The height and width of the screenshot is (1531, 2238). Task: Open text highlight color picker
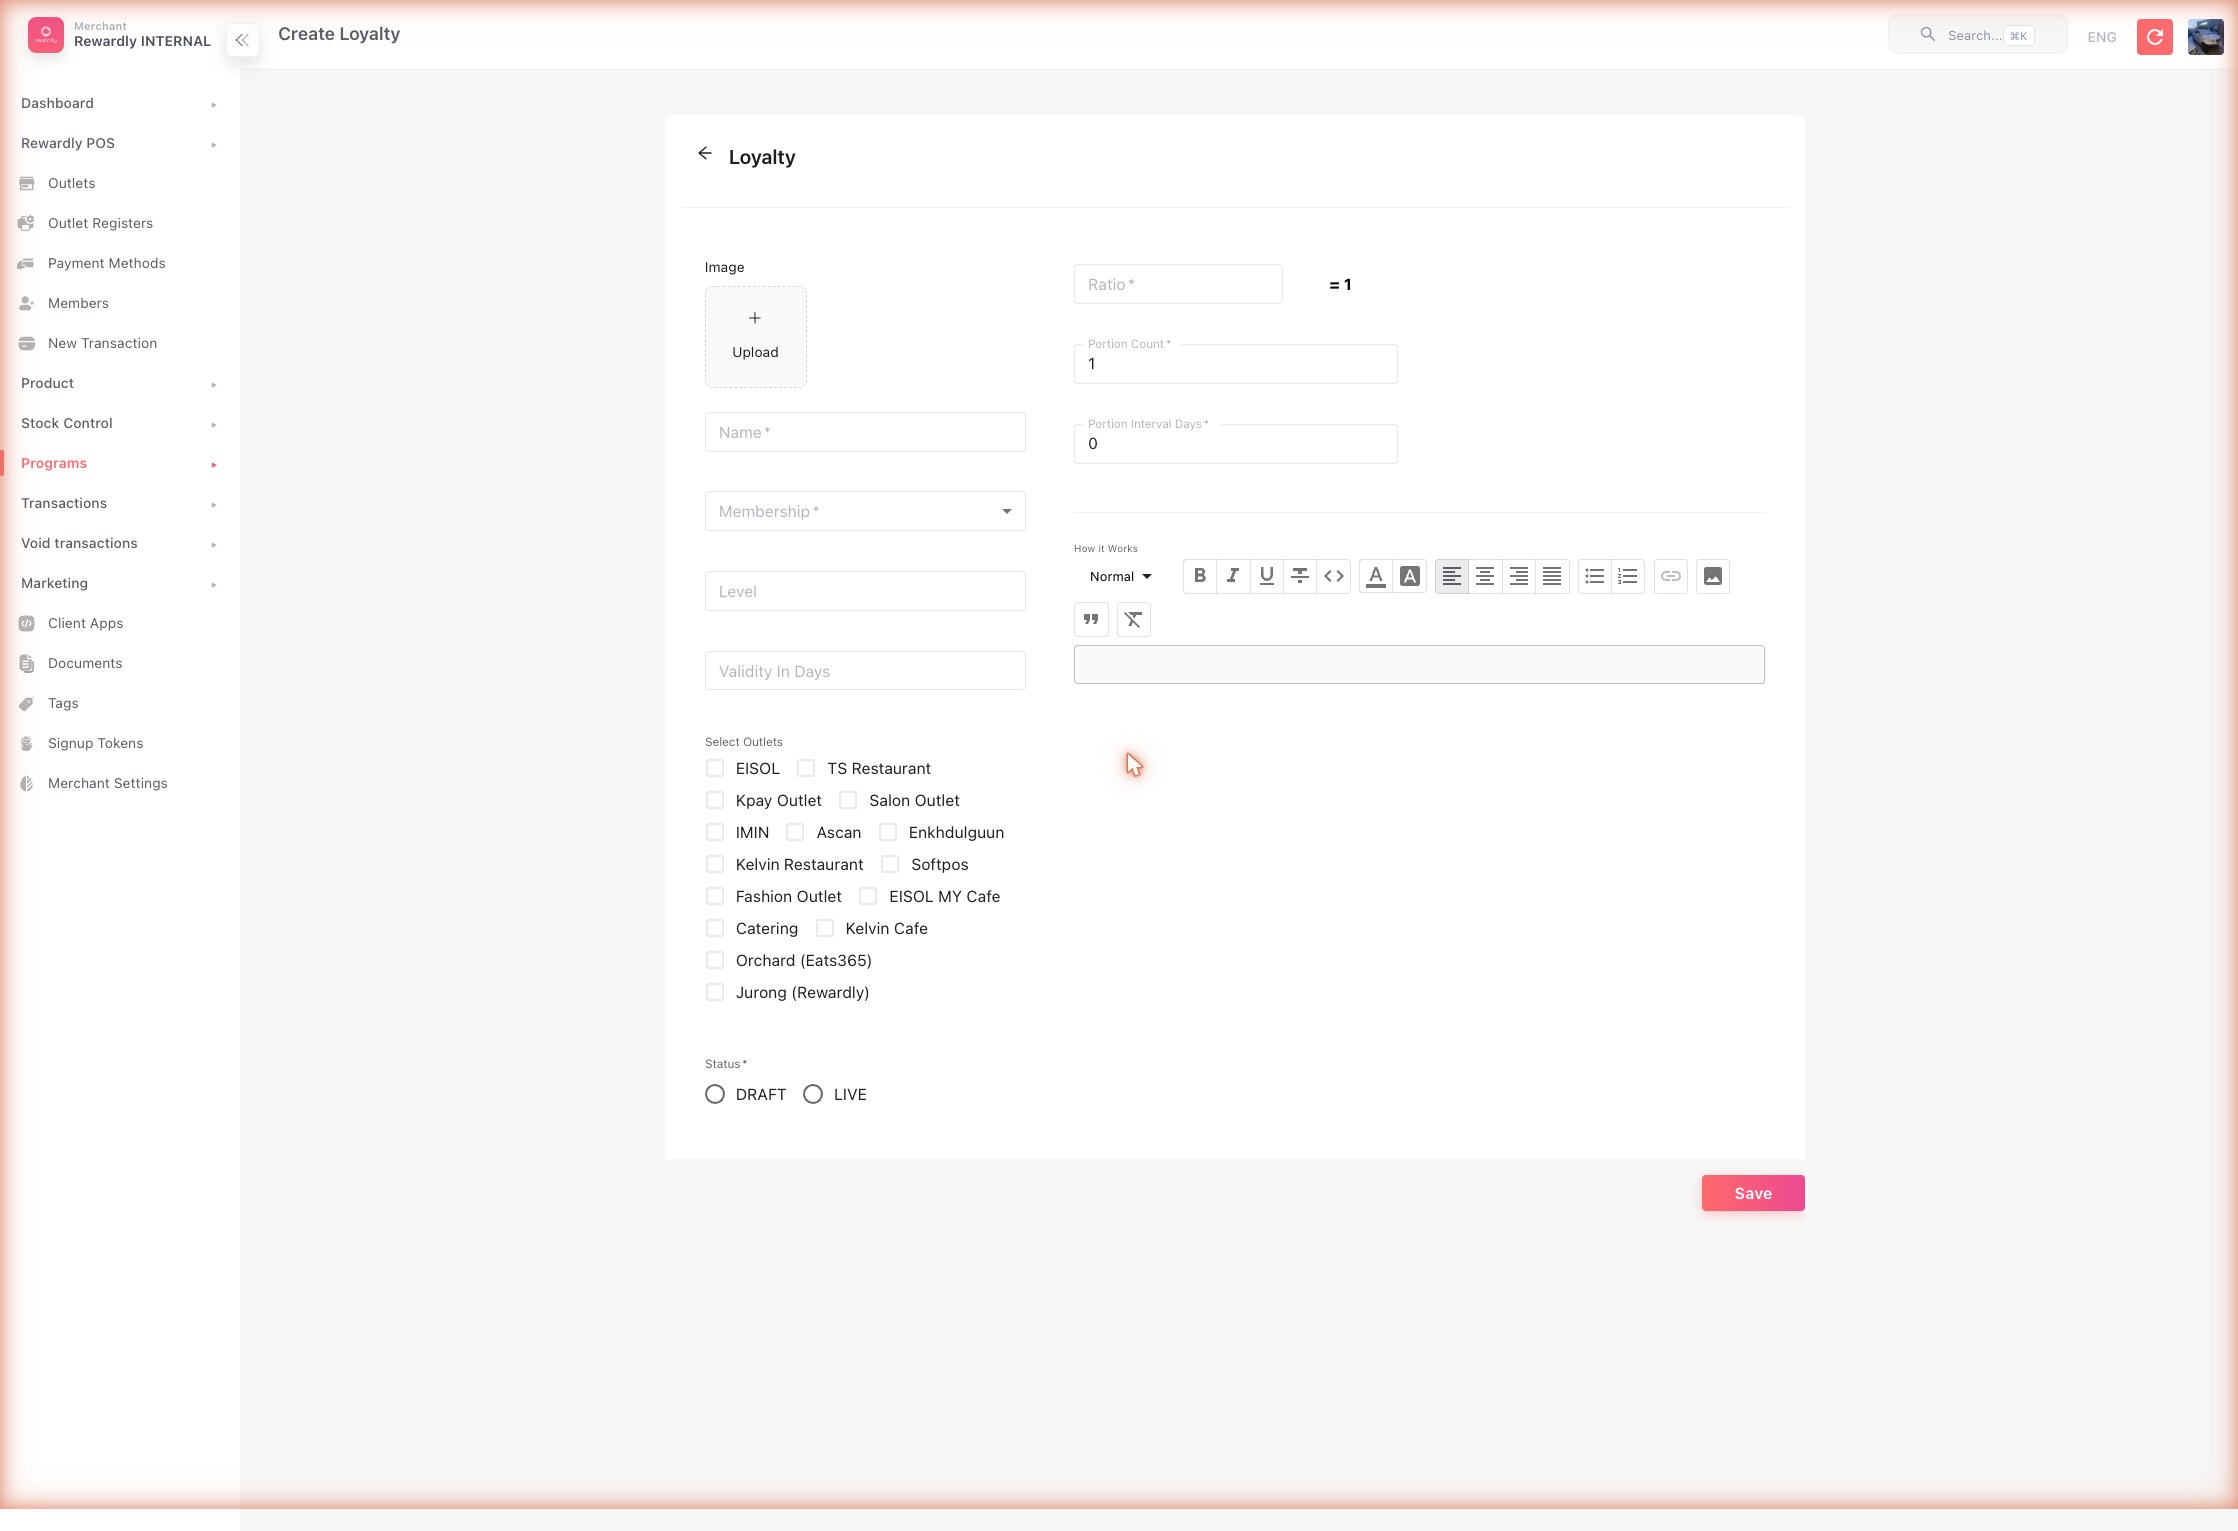tap(1410, 576)
